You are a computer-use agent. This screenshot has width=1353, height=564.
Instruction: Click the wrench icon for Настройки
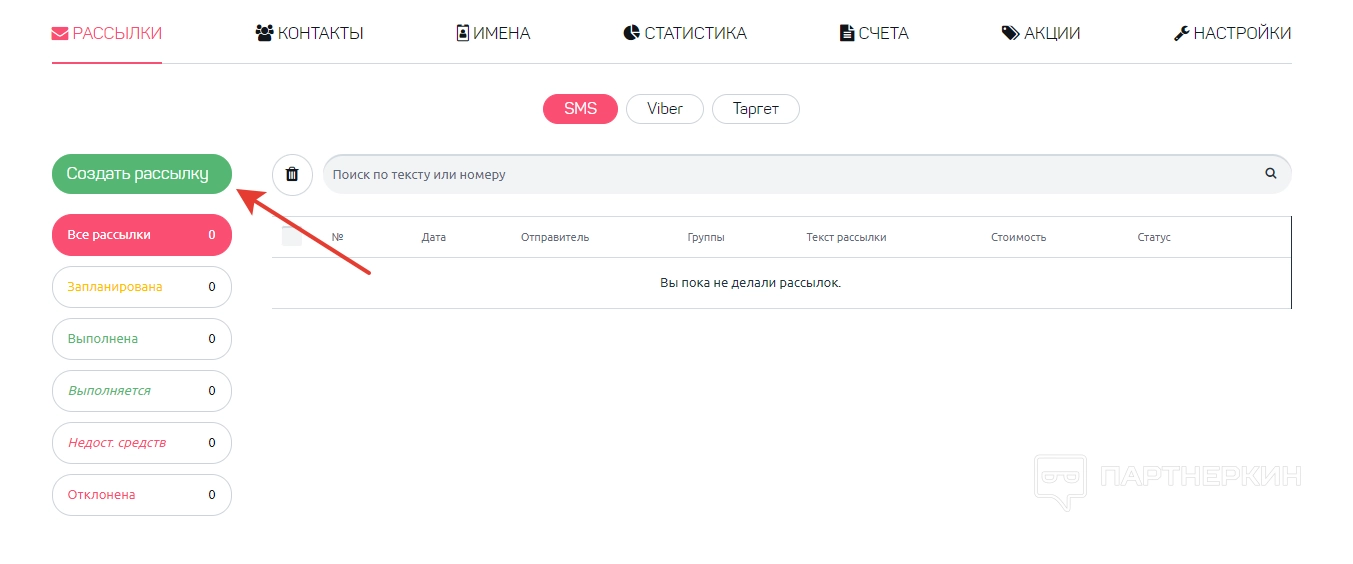1181,33
